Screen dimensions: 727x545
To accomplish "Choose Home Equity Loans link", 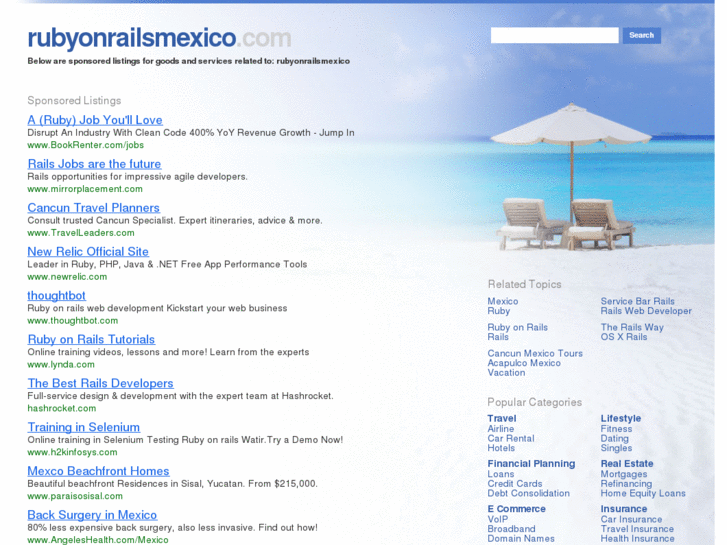I will [643, 494].
